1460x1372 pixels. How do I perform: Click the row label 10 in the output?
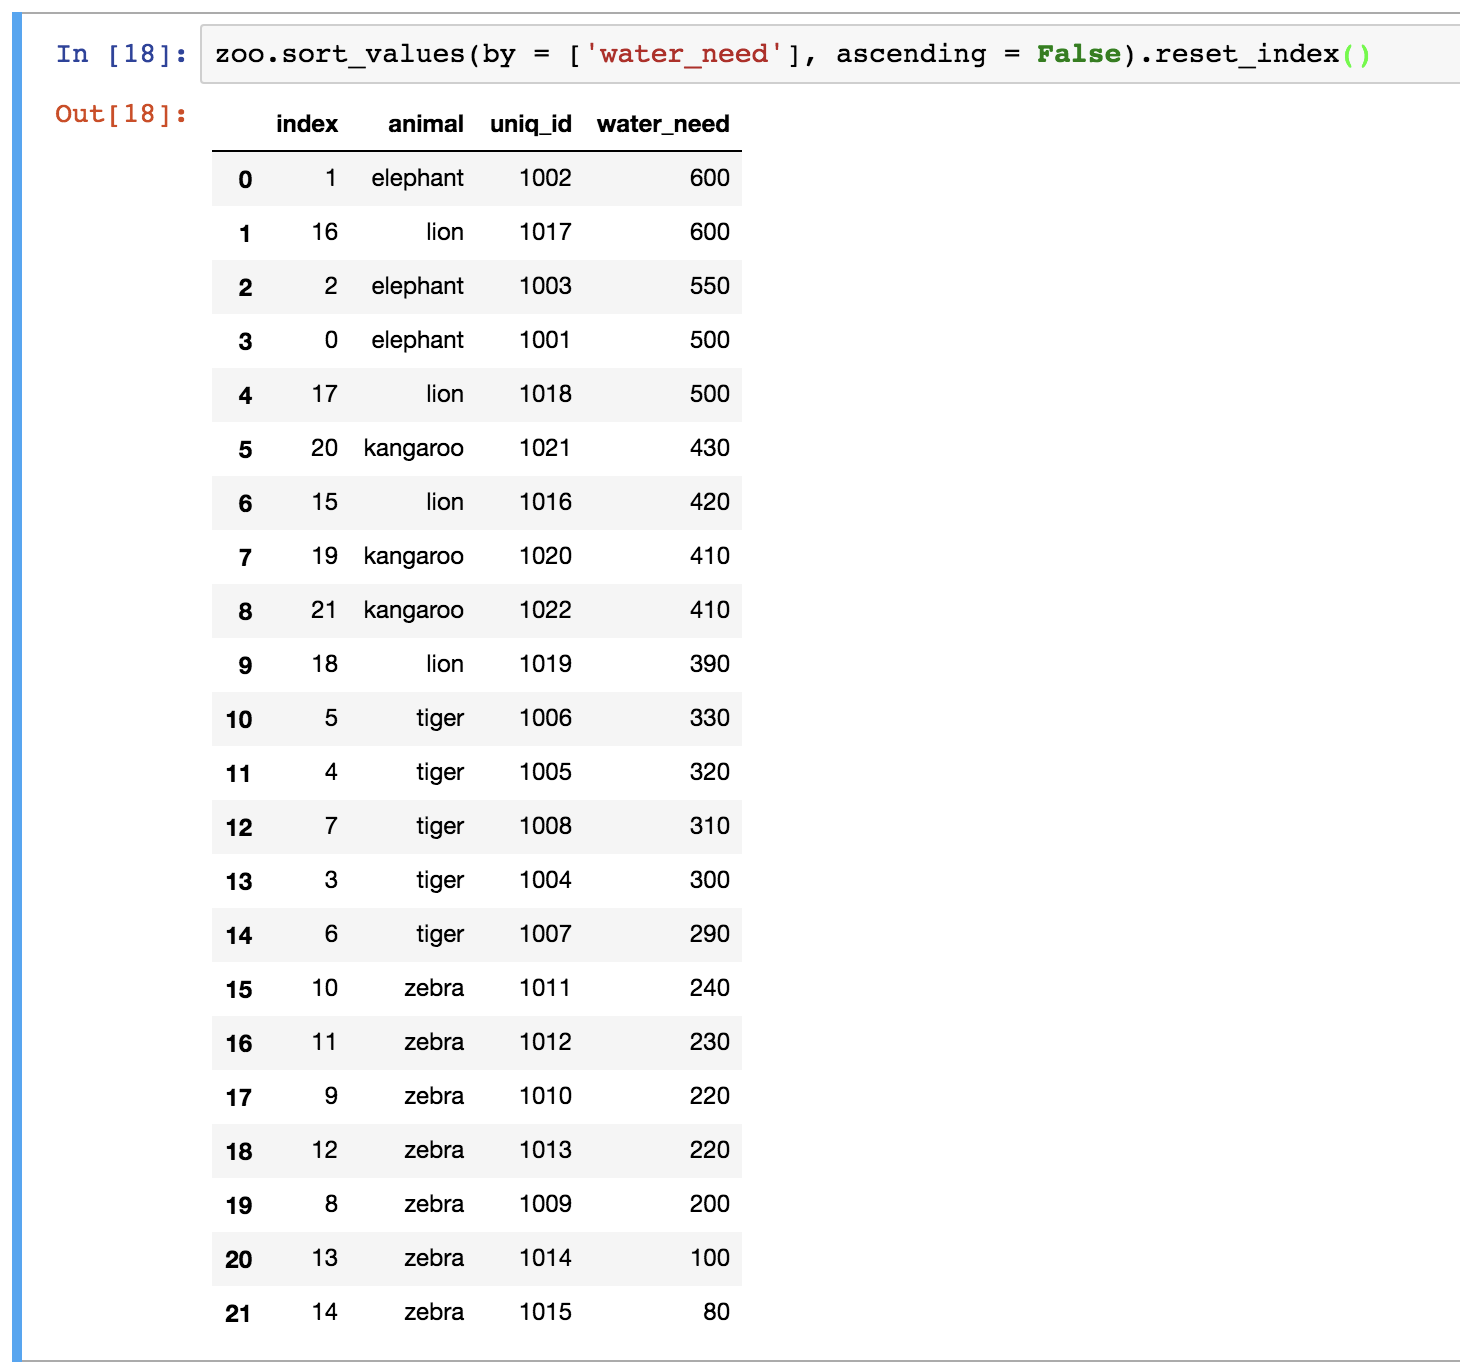tap(238, 719)
